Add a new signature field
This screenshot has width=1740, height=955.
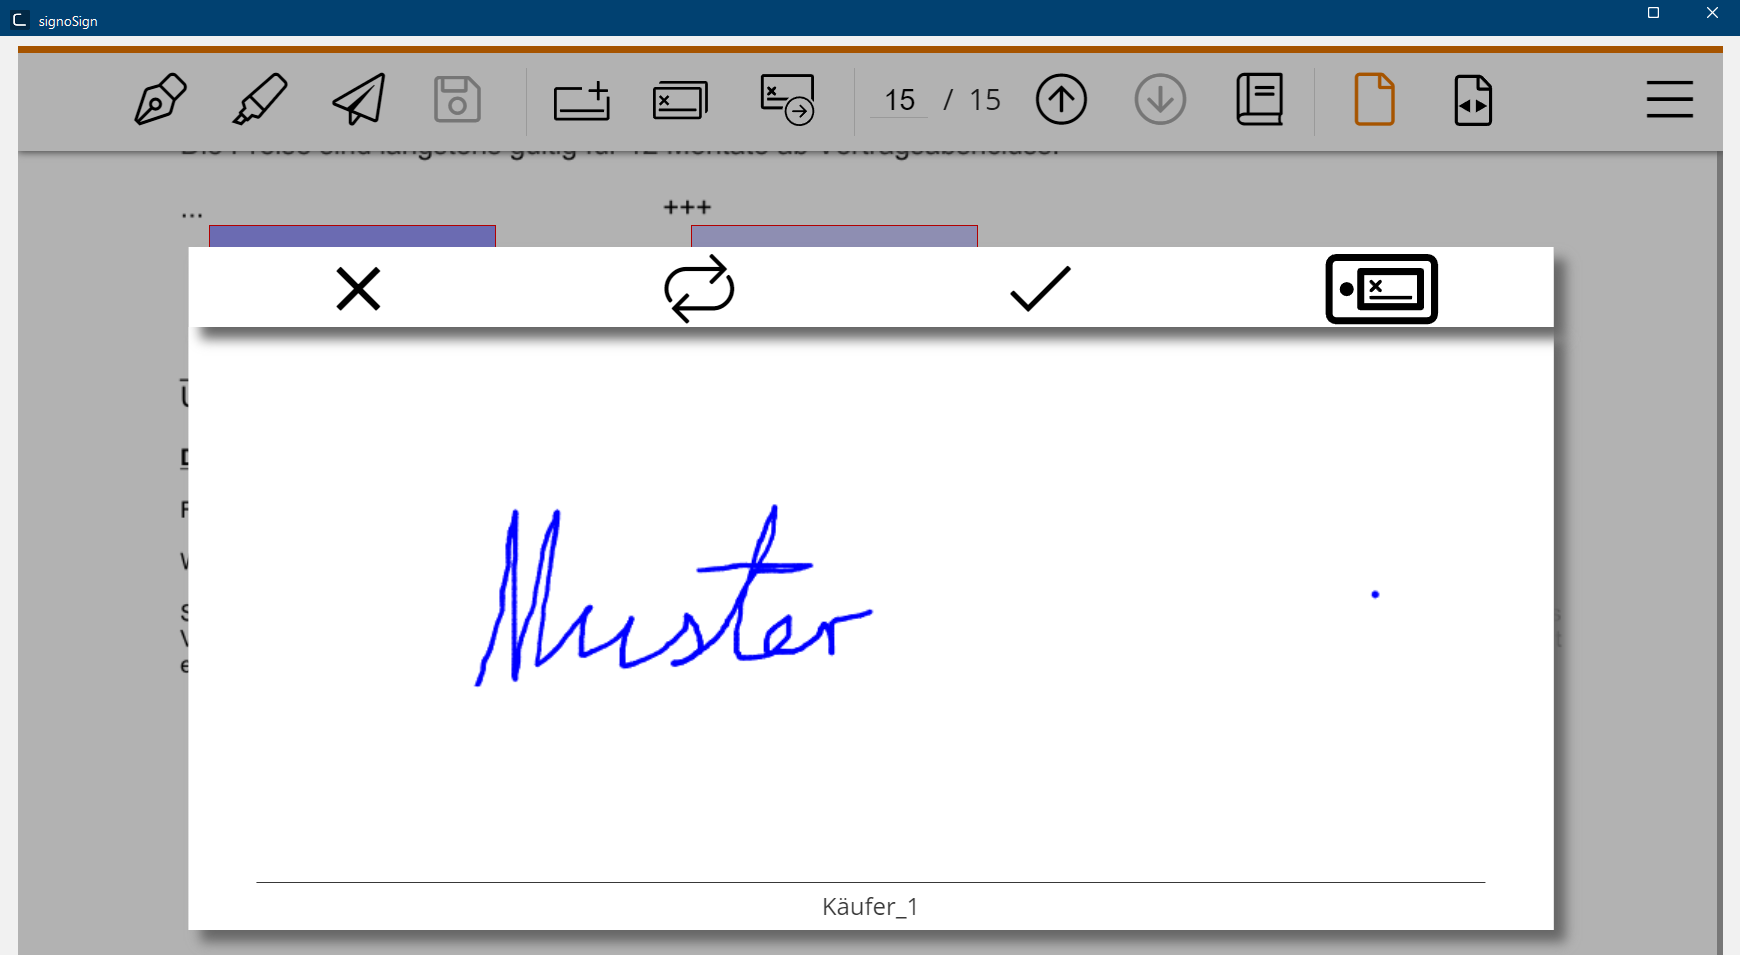coord(582,100)
